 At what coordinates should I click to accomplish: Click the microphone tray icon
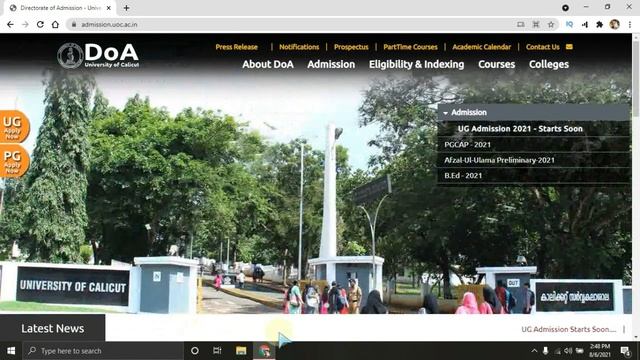tap(545, 351)
